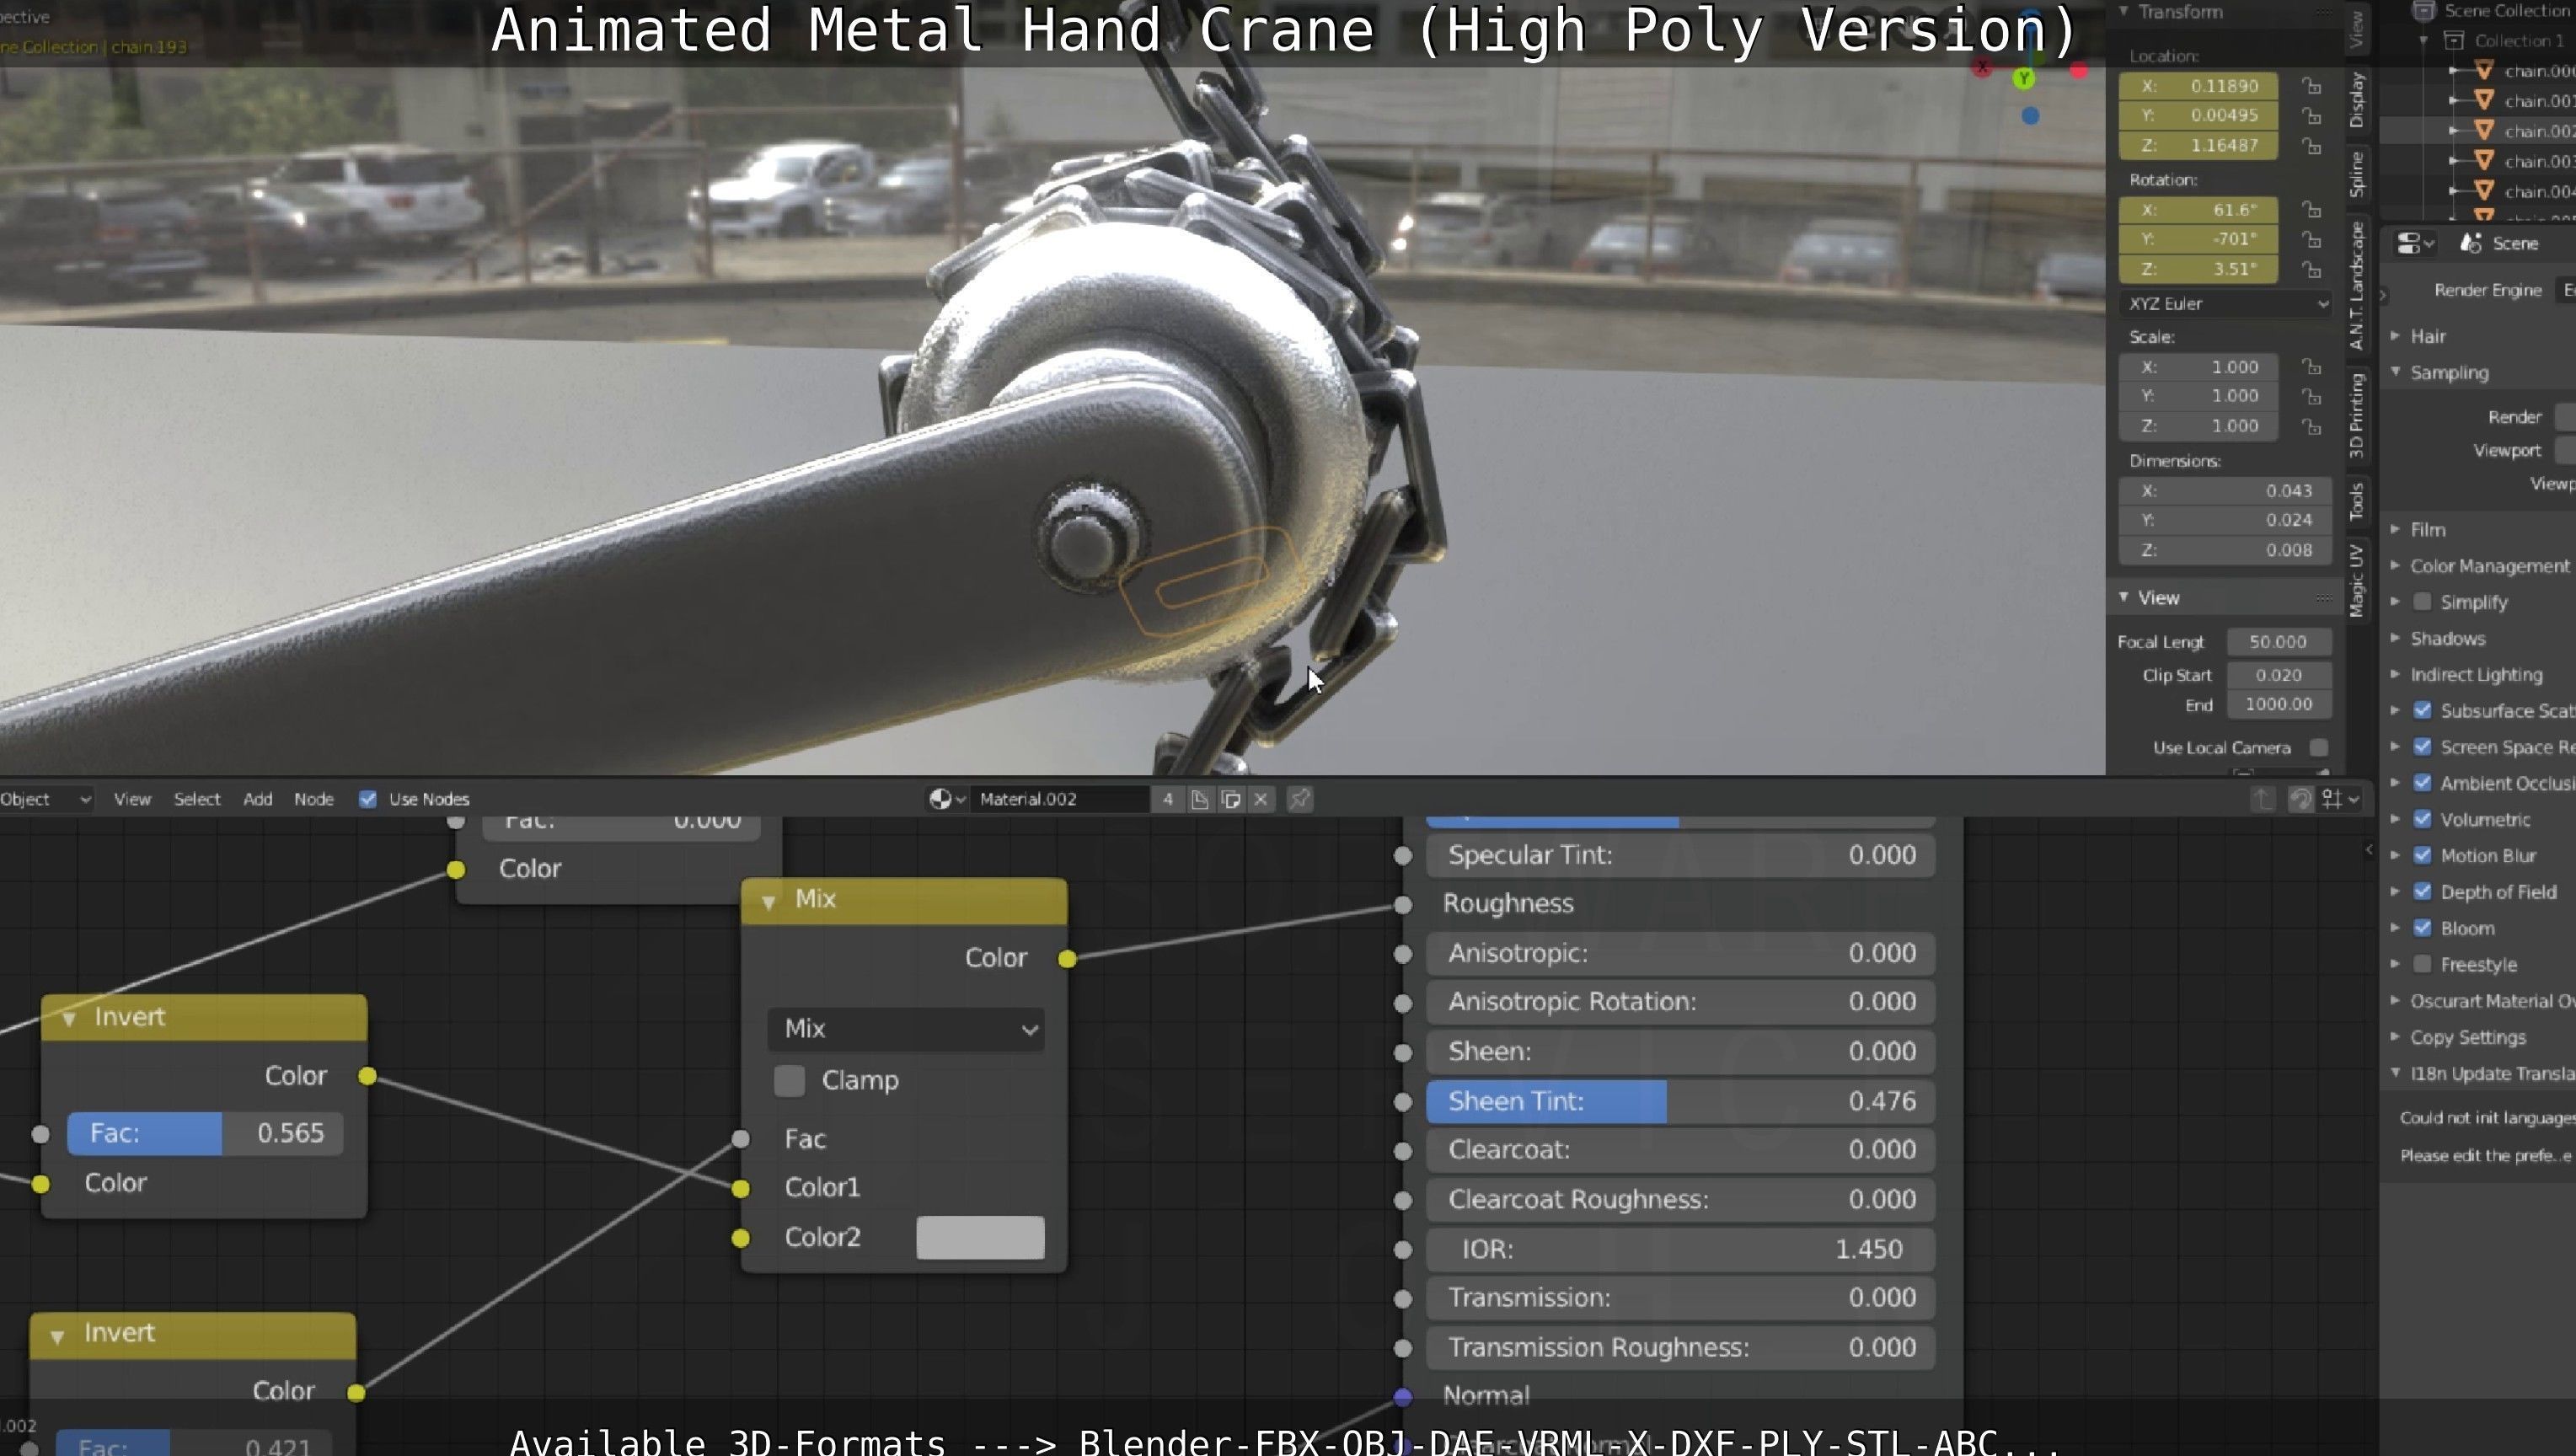Adjust the upper Invert Fac 0.565 slider
The width and height of the screenshot is (2576, 1456).
pos(205,1133)
